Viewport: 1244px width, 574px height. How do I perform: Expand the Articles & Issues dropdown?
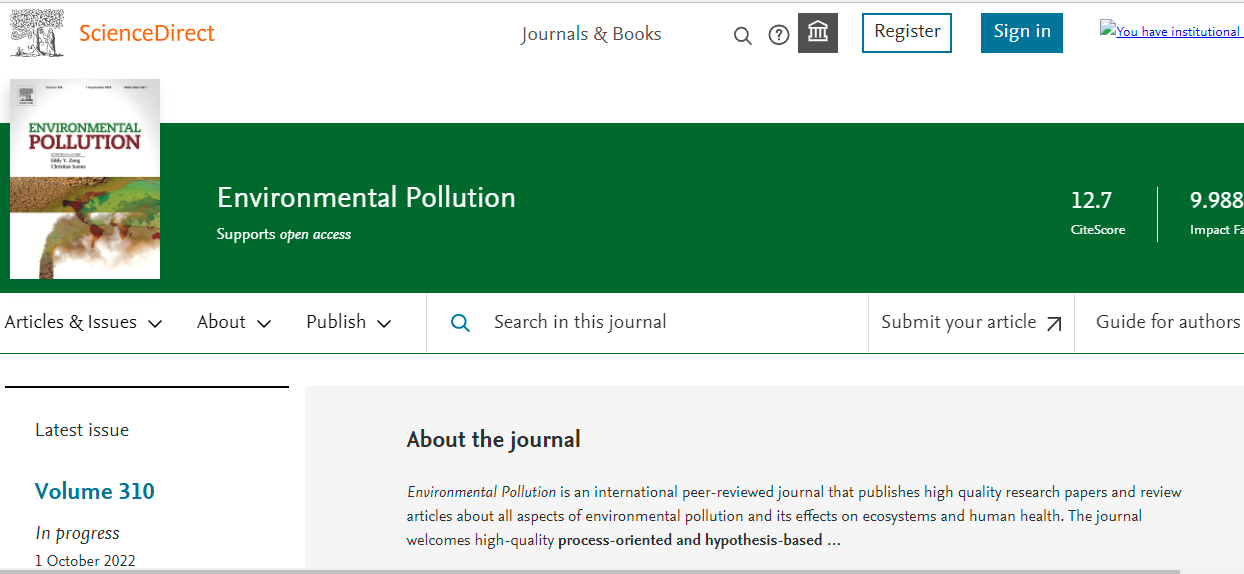click(83, 322)
